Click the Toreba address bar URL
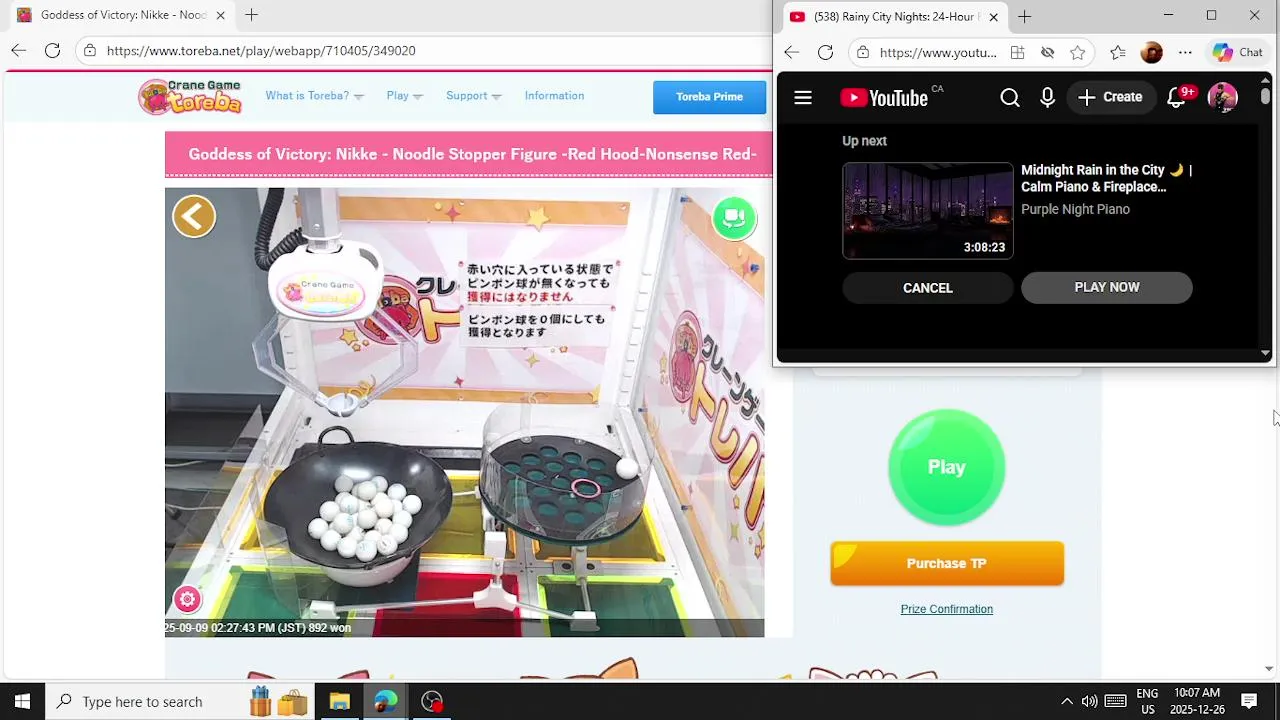Image resolution: width=1280 pixels, height=720 pixels. pos(261,50)
